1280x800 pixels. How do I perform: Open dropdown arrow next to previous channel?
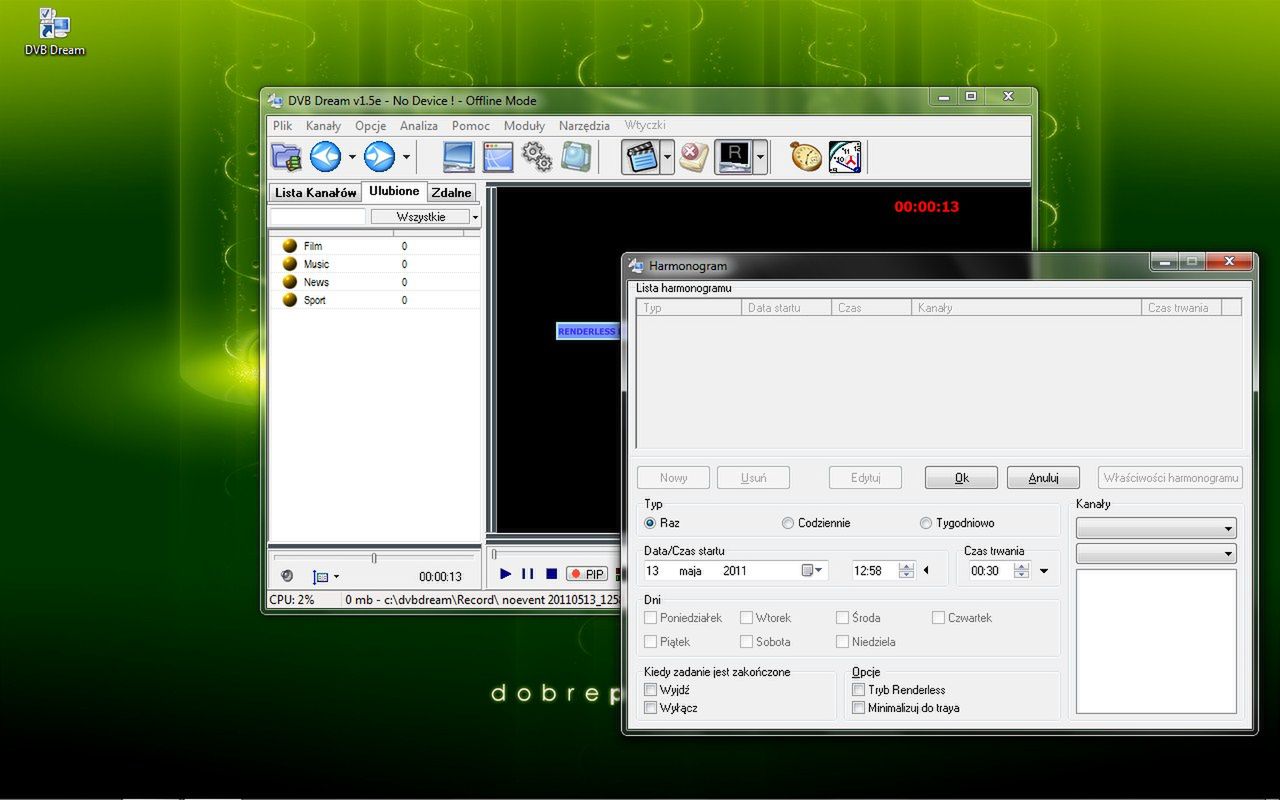click(352, 157)
